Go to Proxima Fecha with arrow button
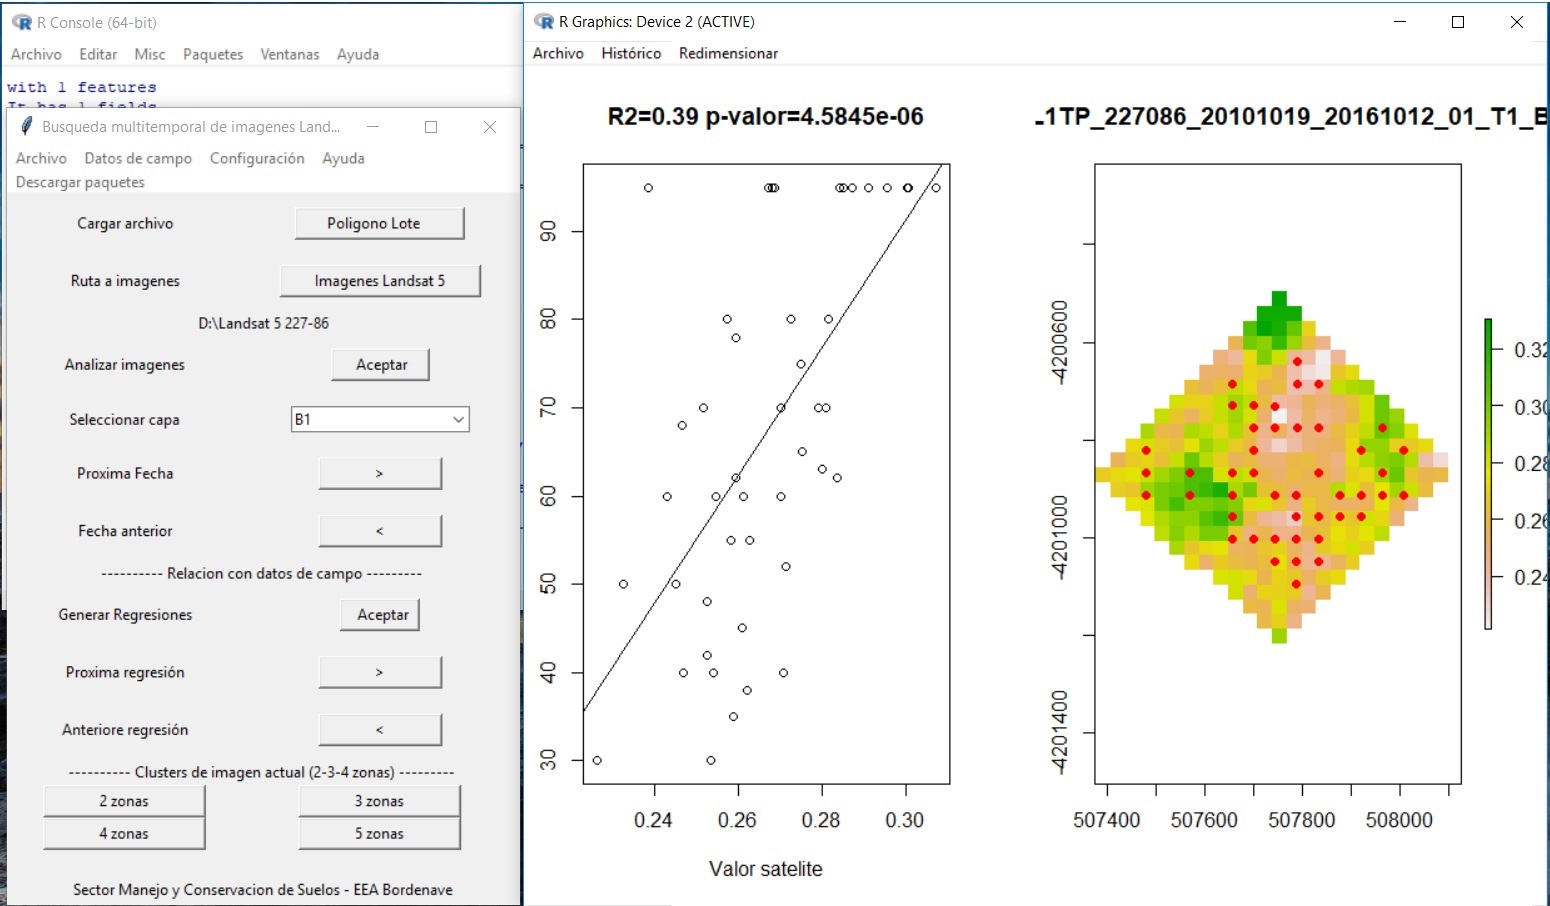The width and height of the screenshot is (1550, 906). coord(380,474)
